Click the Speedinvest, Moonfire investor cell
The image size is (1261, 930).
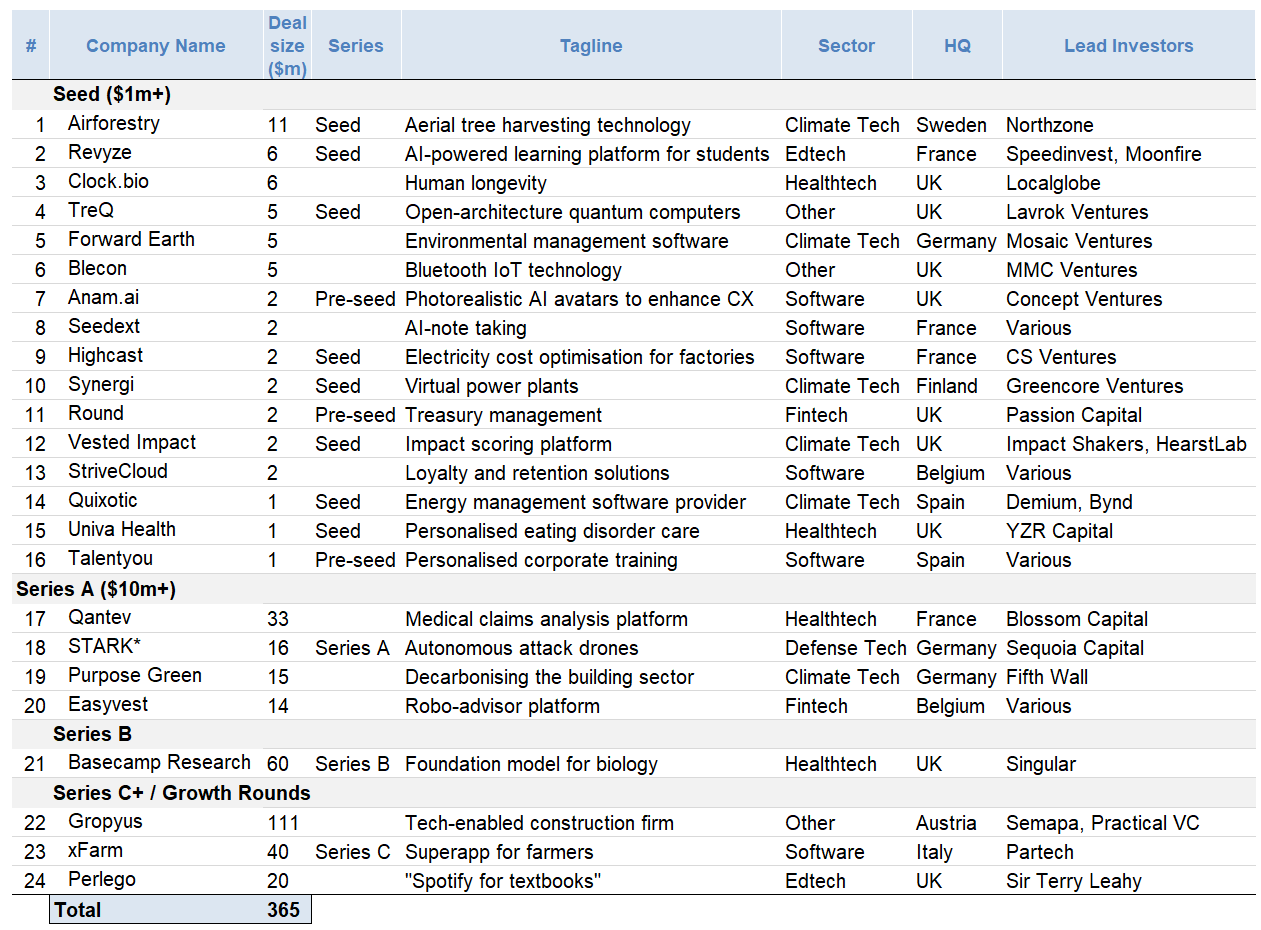click(x=1104, y=154)
